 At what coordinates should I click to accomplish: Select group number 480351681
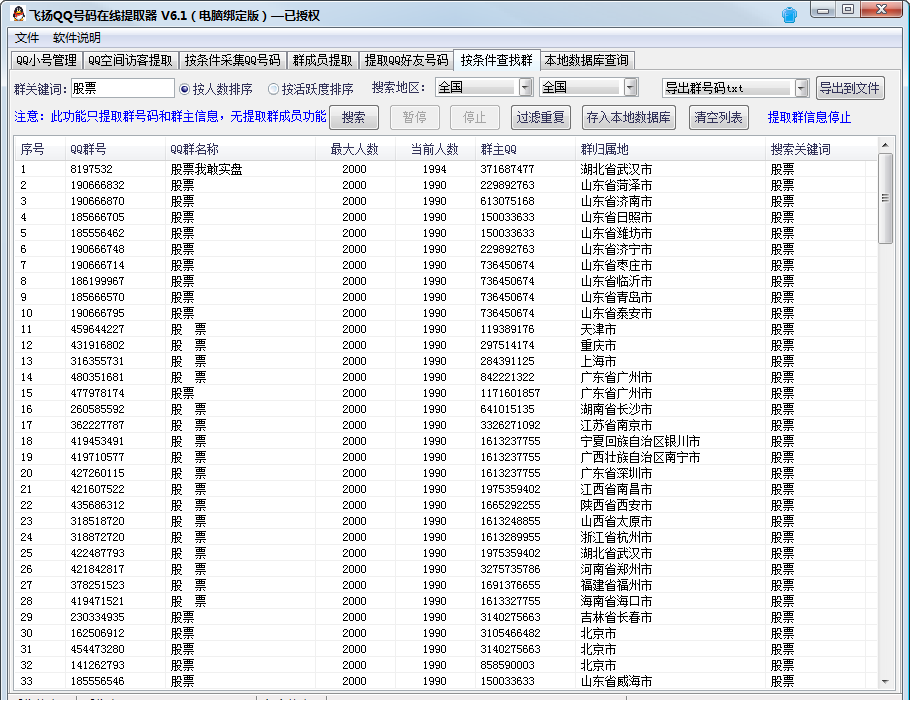(98, 377)
